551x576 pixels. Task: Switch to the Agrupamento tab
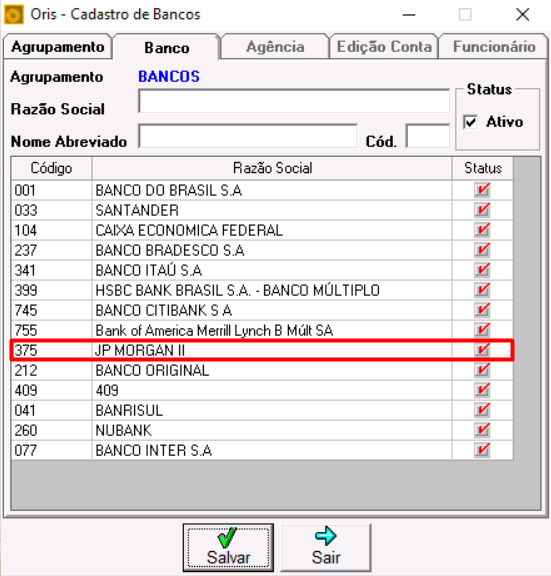(x=58, y=47)
